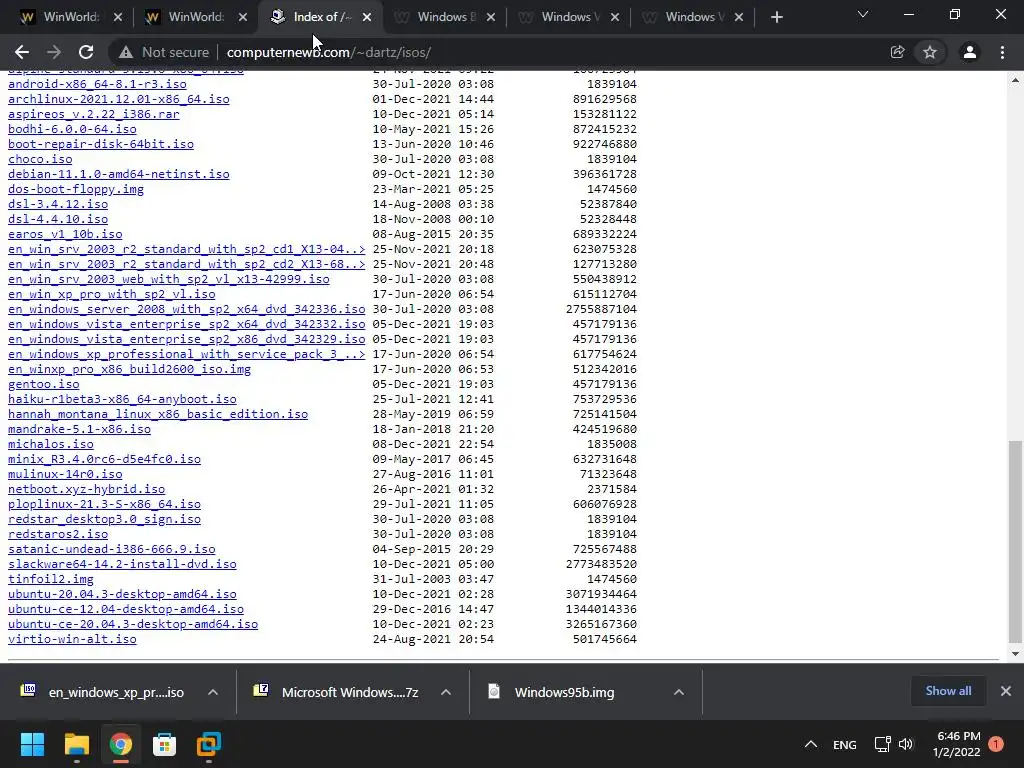
Task: Open android-x86_64-8.1-r3.iso link
Action: click(x=97, y=84)
